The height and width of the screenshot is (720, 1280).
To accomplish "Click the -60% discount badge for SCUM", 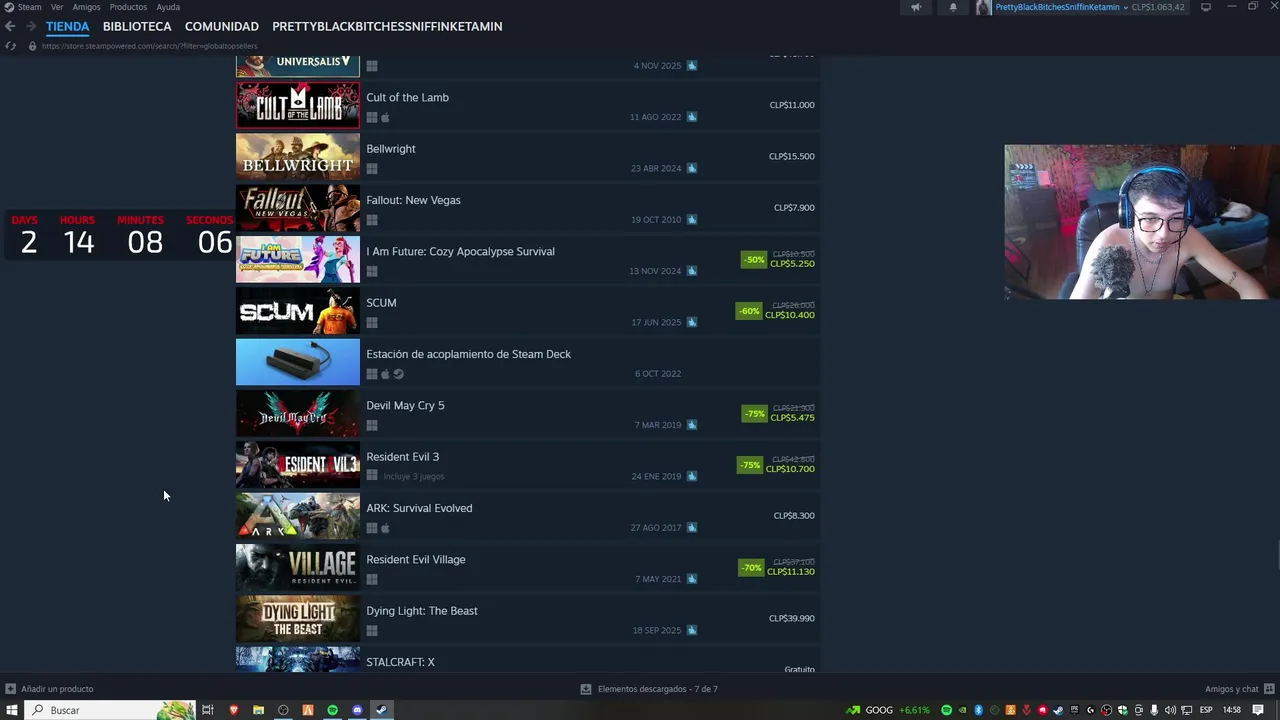I will point(748,311).
